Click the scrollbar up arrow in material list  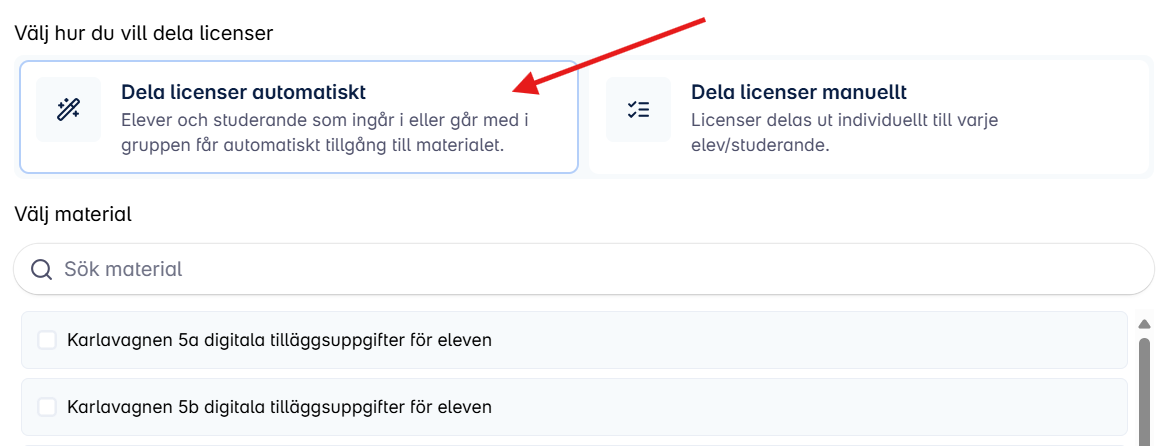(1144, 323)
